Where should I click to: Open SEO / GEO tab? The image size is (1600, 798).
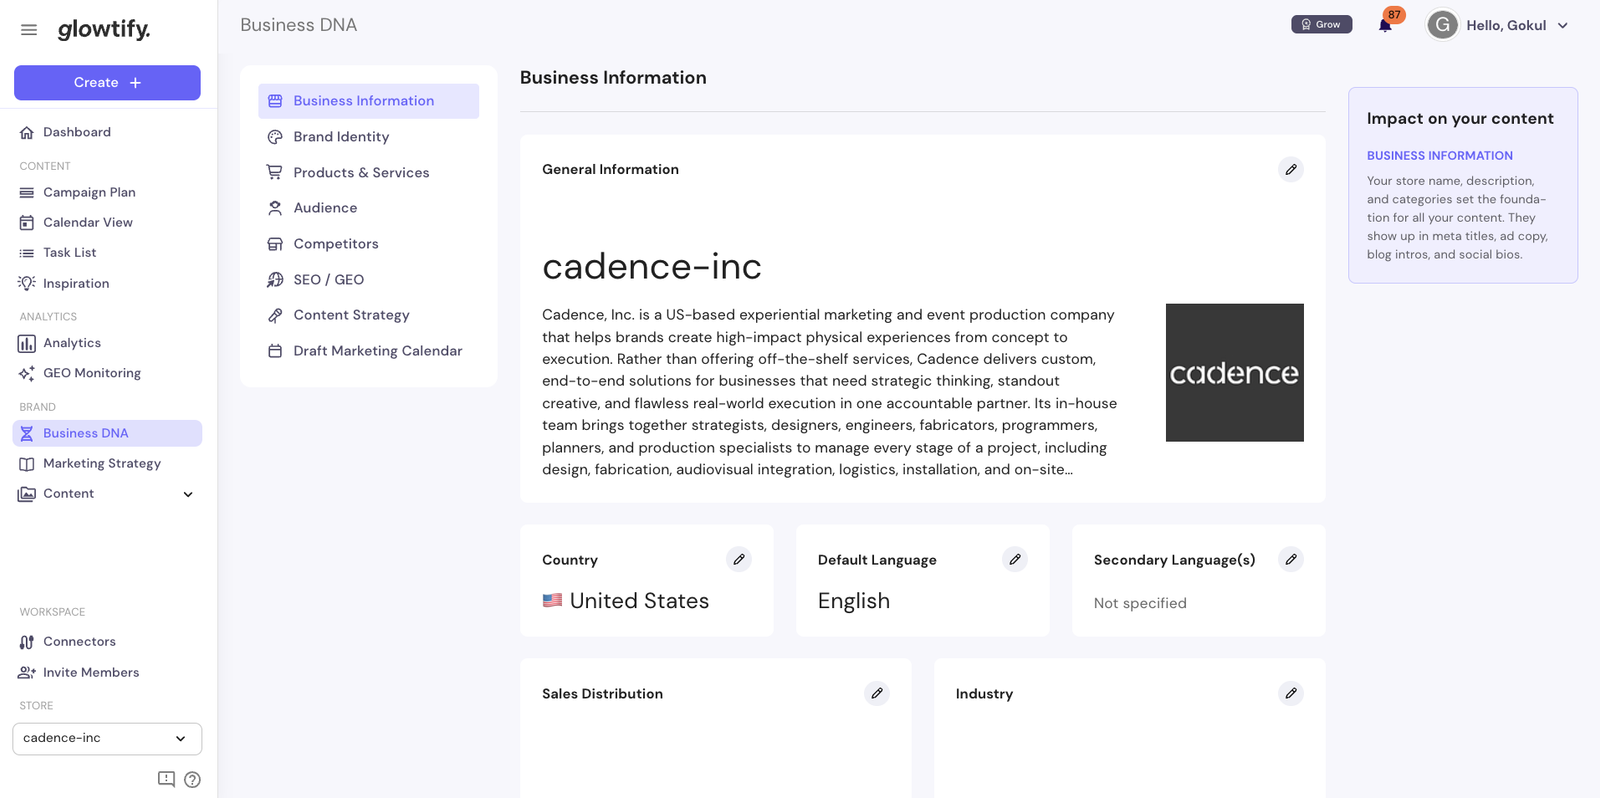368,280
